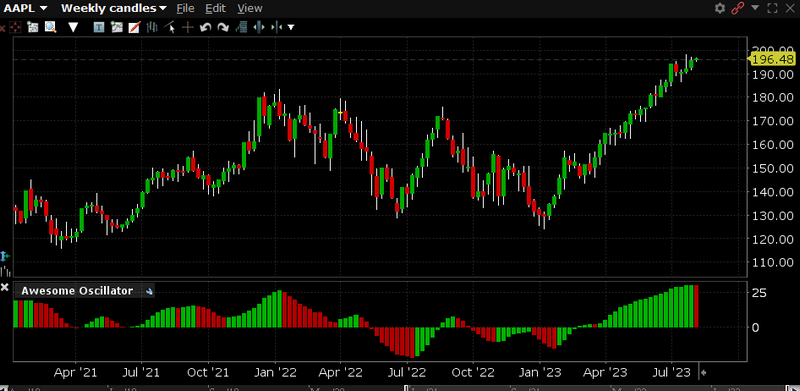The image size is (800, 391).
Task: Open chart settings gear icon
Action: click(x=720, y=8)
